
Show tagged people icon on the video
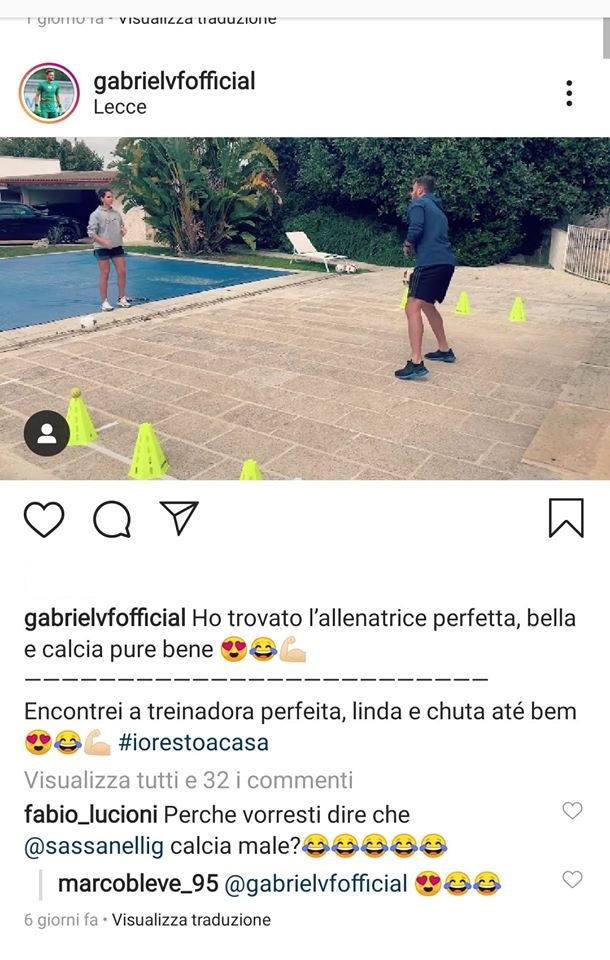pos(47,433)
